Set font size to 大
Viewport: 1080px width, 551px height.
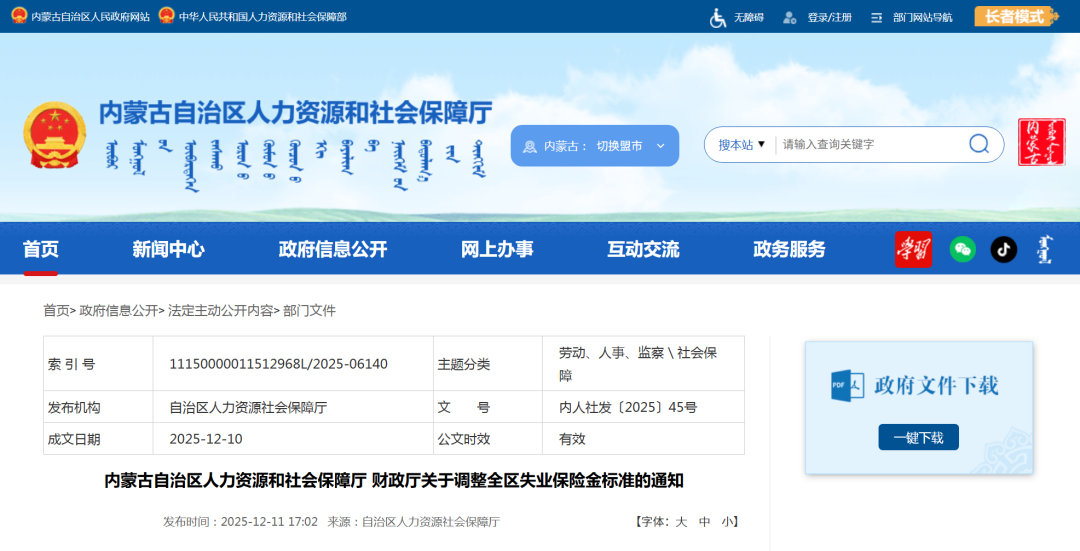click(681, 522)
